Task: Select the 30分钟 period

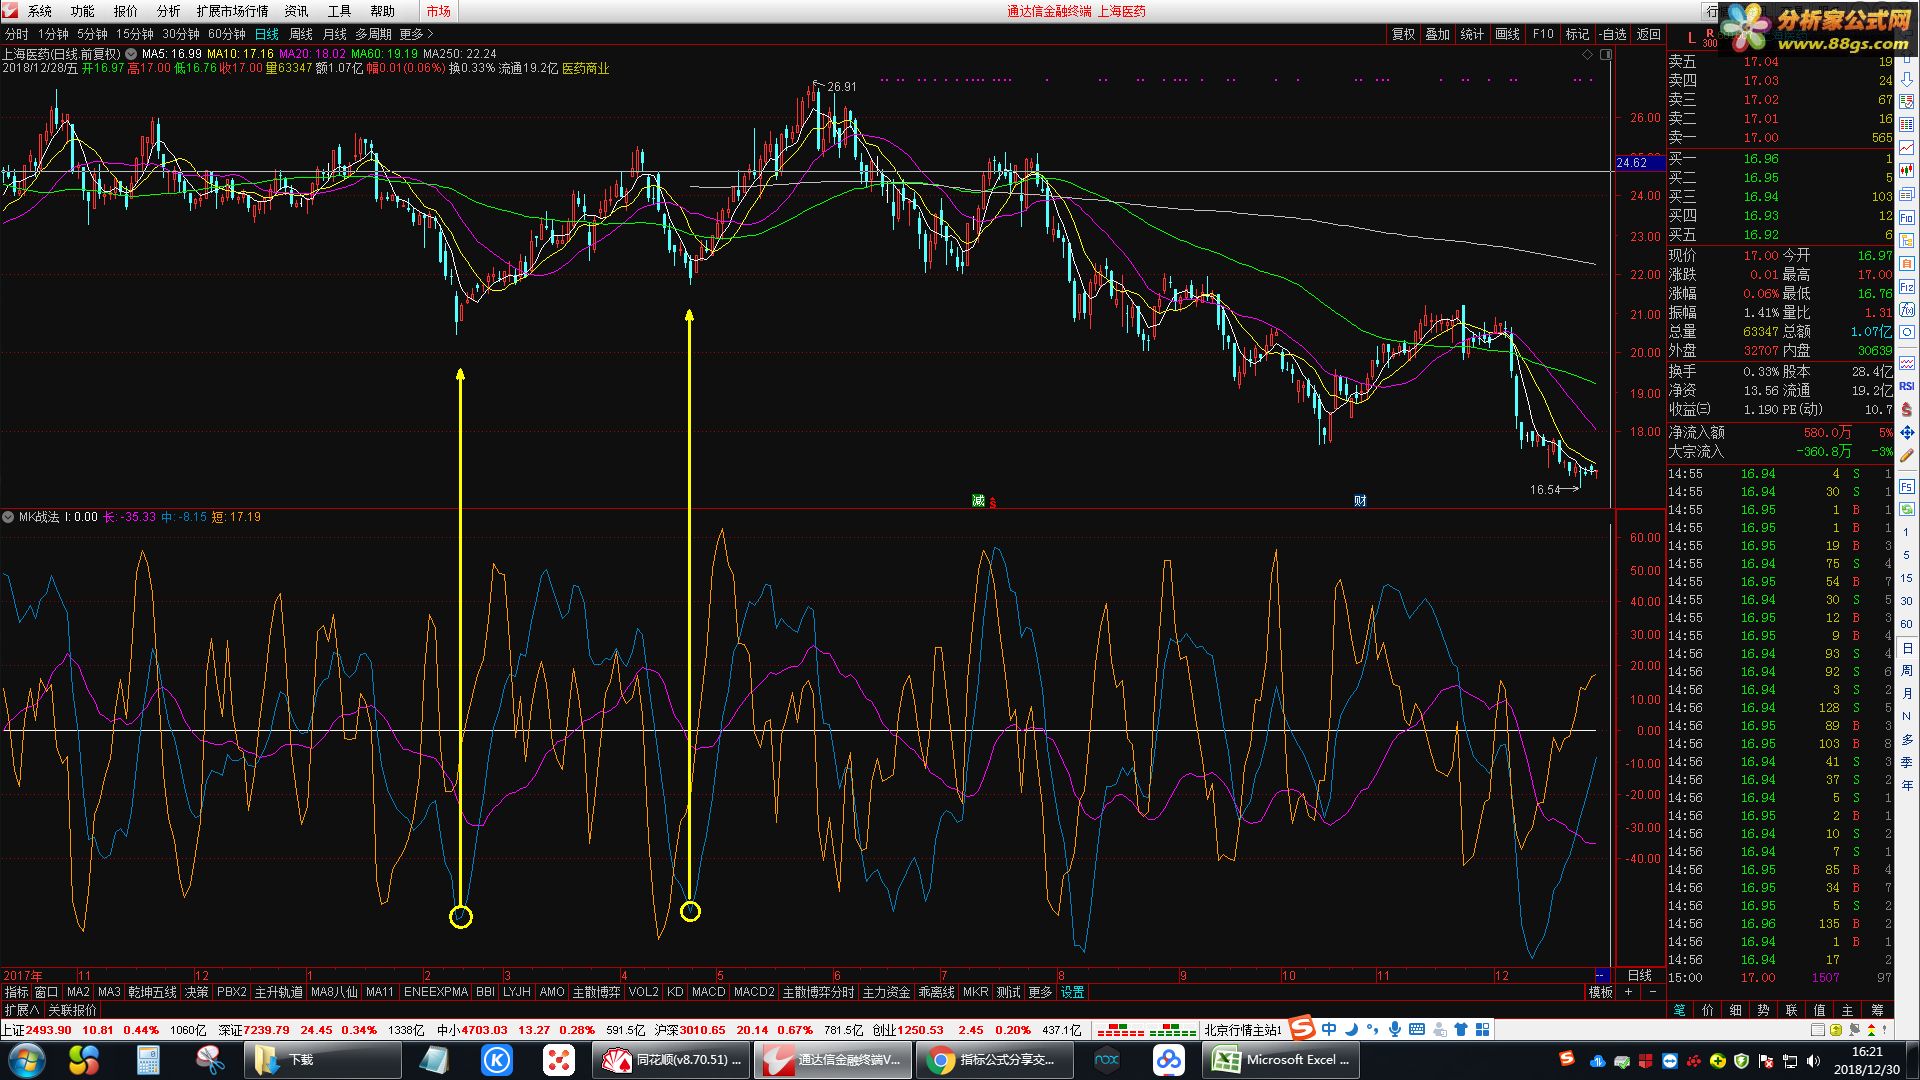Action: pyautogui.click(x=181, y=34)
